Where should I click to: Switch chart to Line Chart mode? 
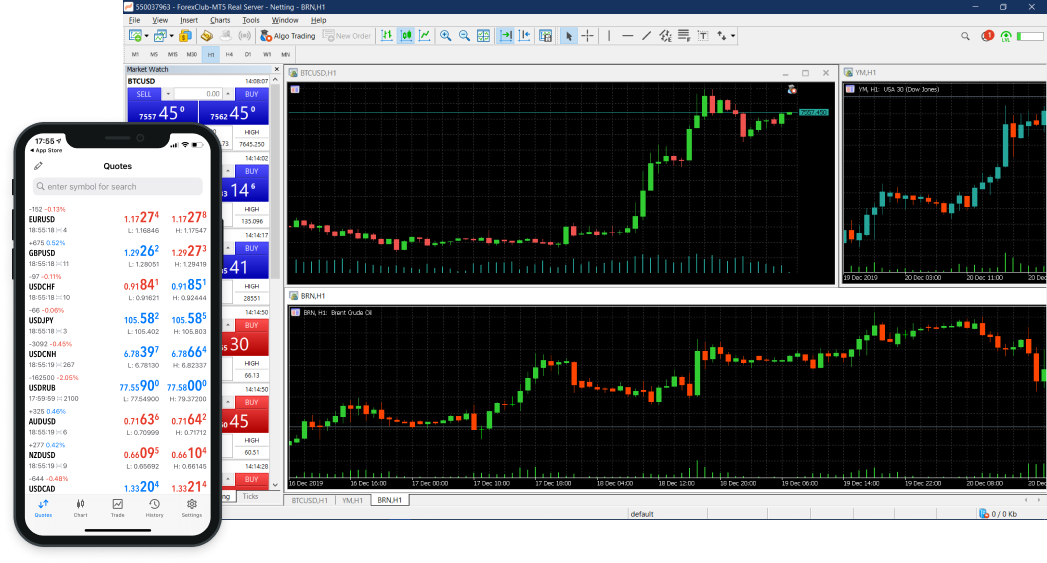coord(424,36)
